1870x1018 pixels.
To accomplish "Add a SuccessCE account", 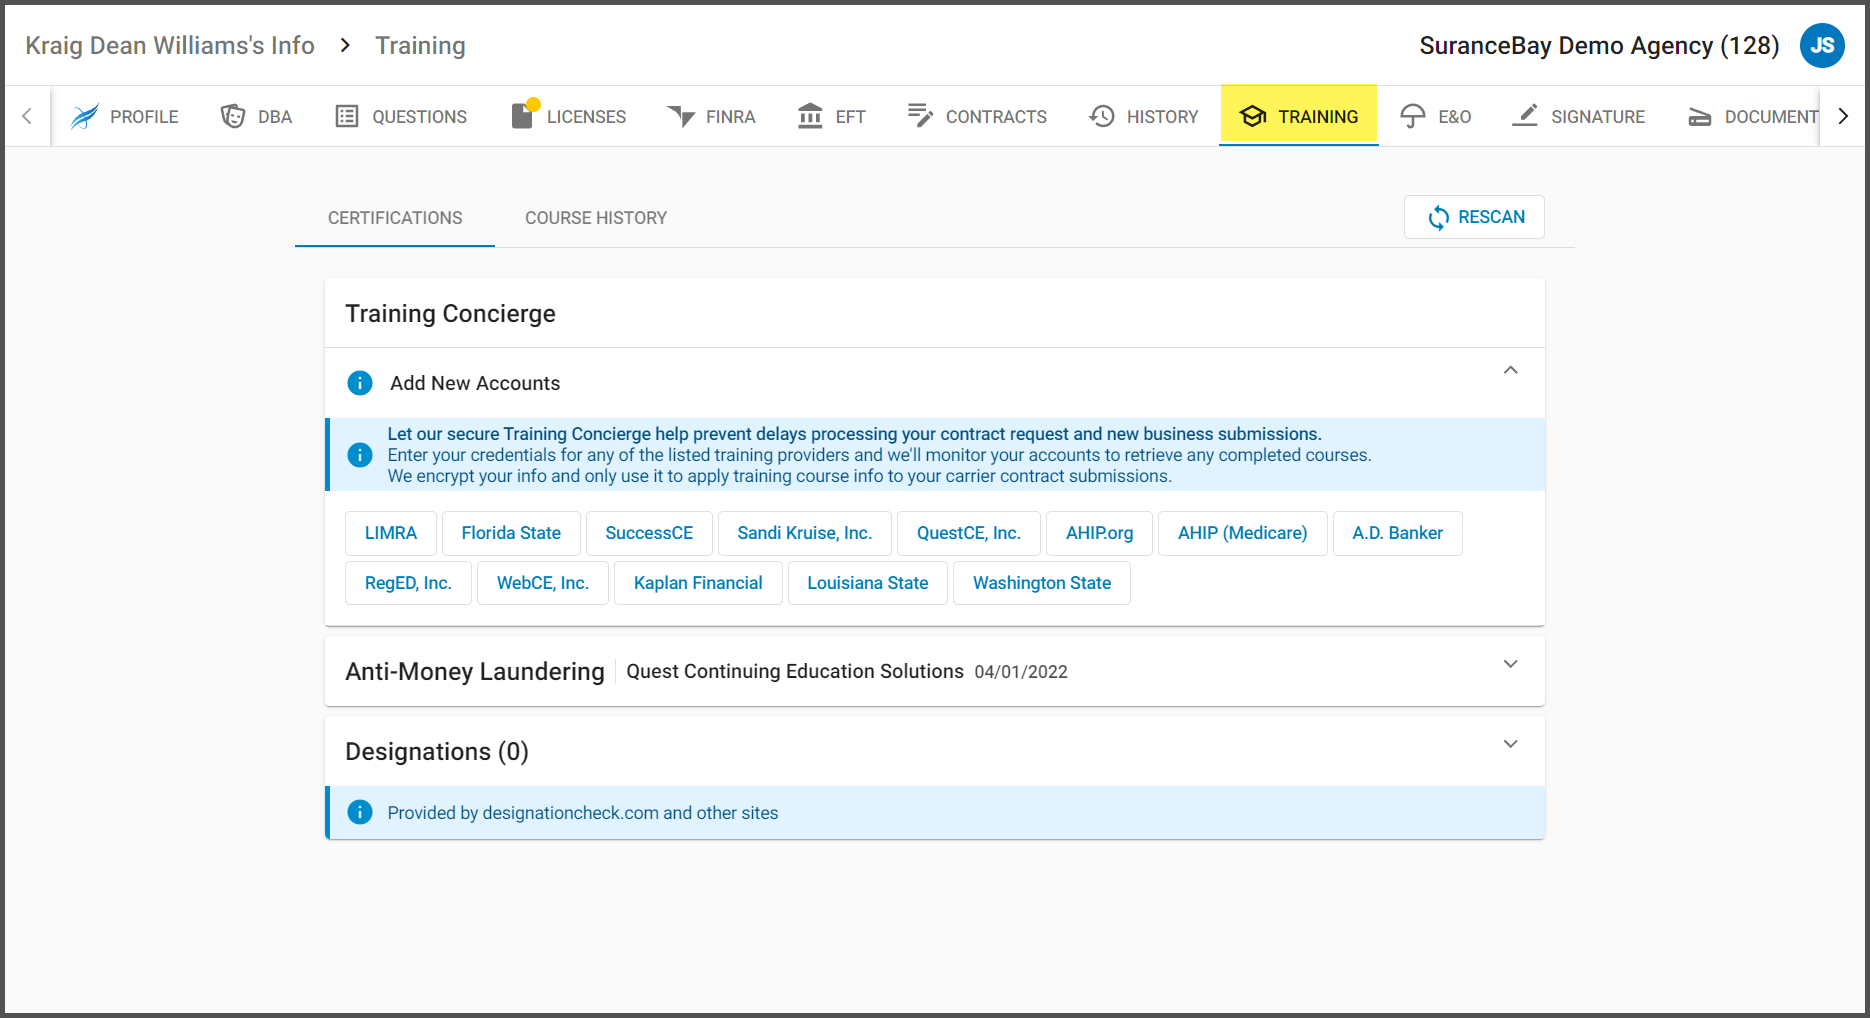I will pos(649,533).
